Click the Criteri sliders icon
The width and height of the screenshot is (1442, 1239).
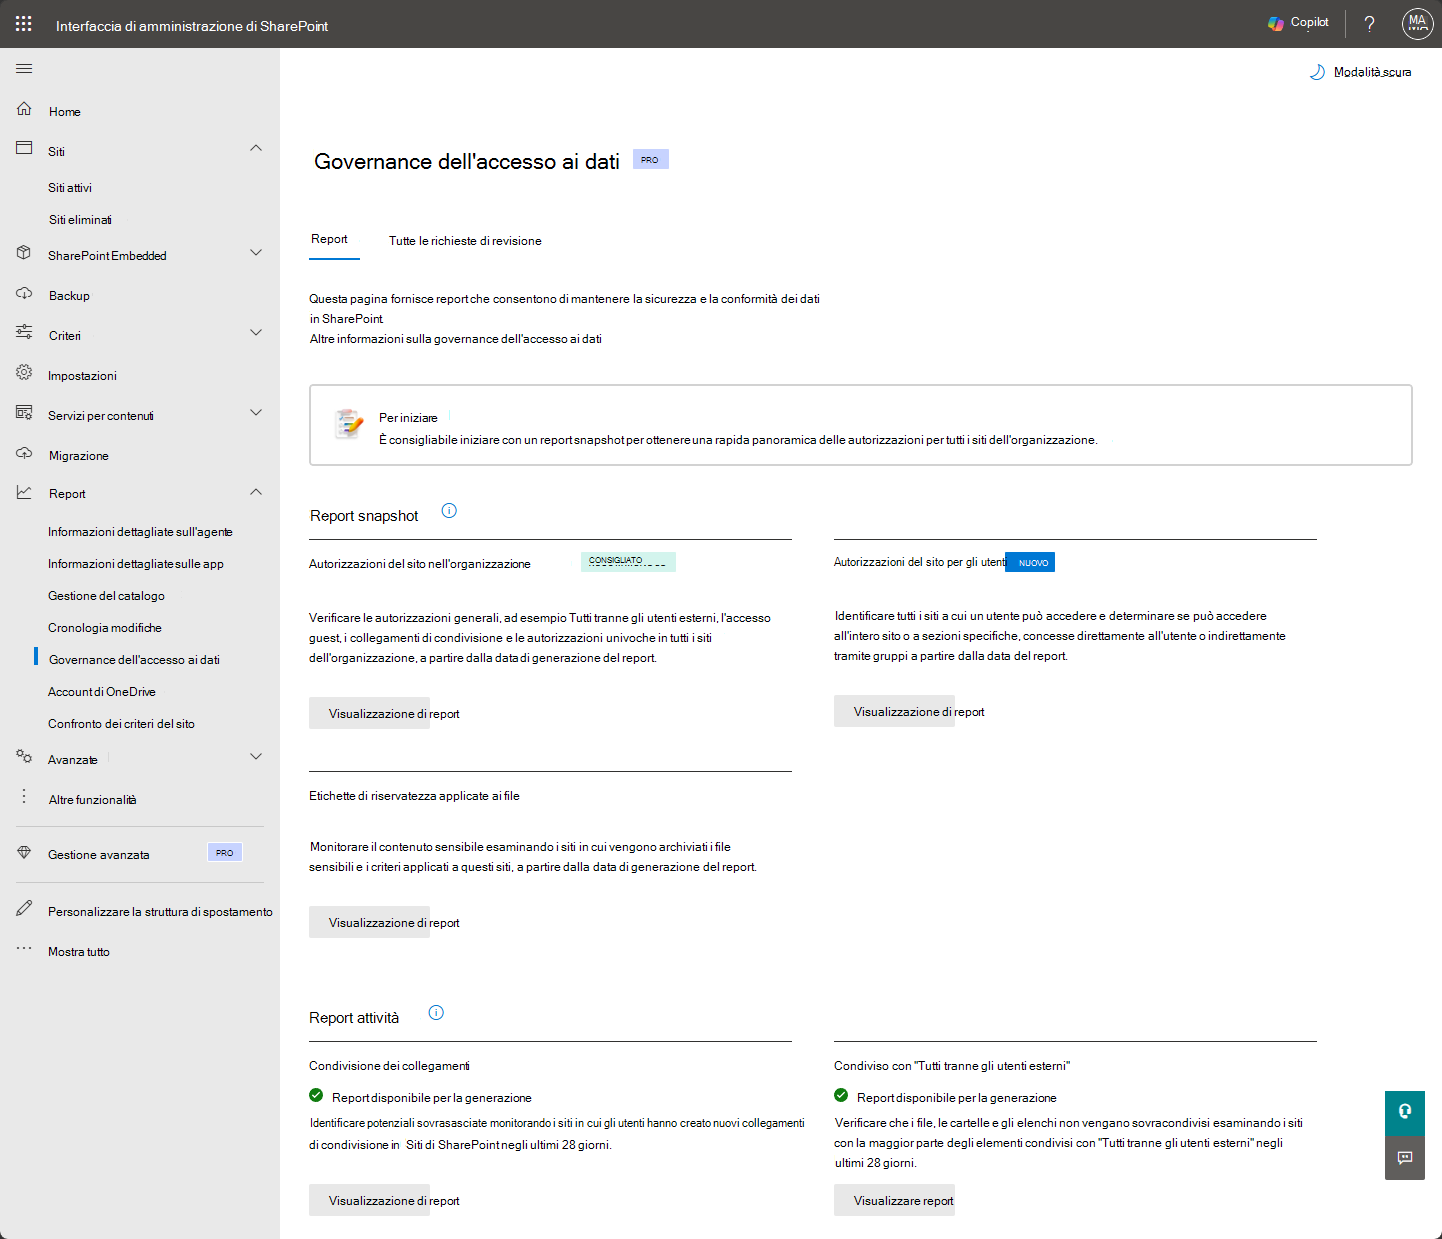point(24,332)
